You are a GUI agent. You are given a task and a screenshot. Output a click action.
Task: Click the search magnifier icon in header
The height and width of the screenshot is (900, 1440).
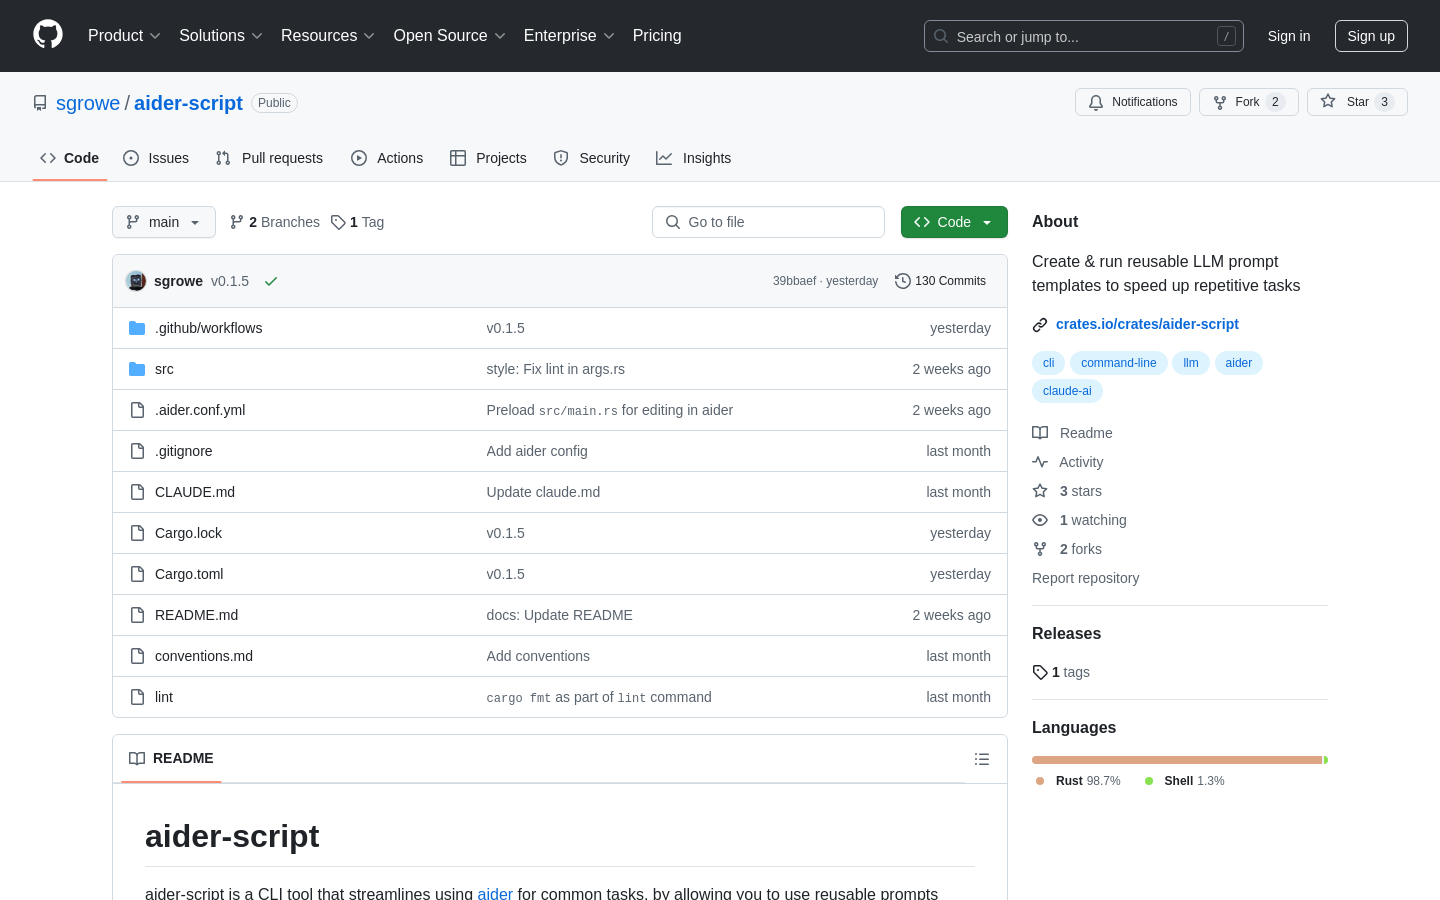pos(941,36)
